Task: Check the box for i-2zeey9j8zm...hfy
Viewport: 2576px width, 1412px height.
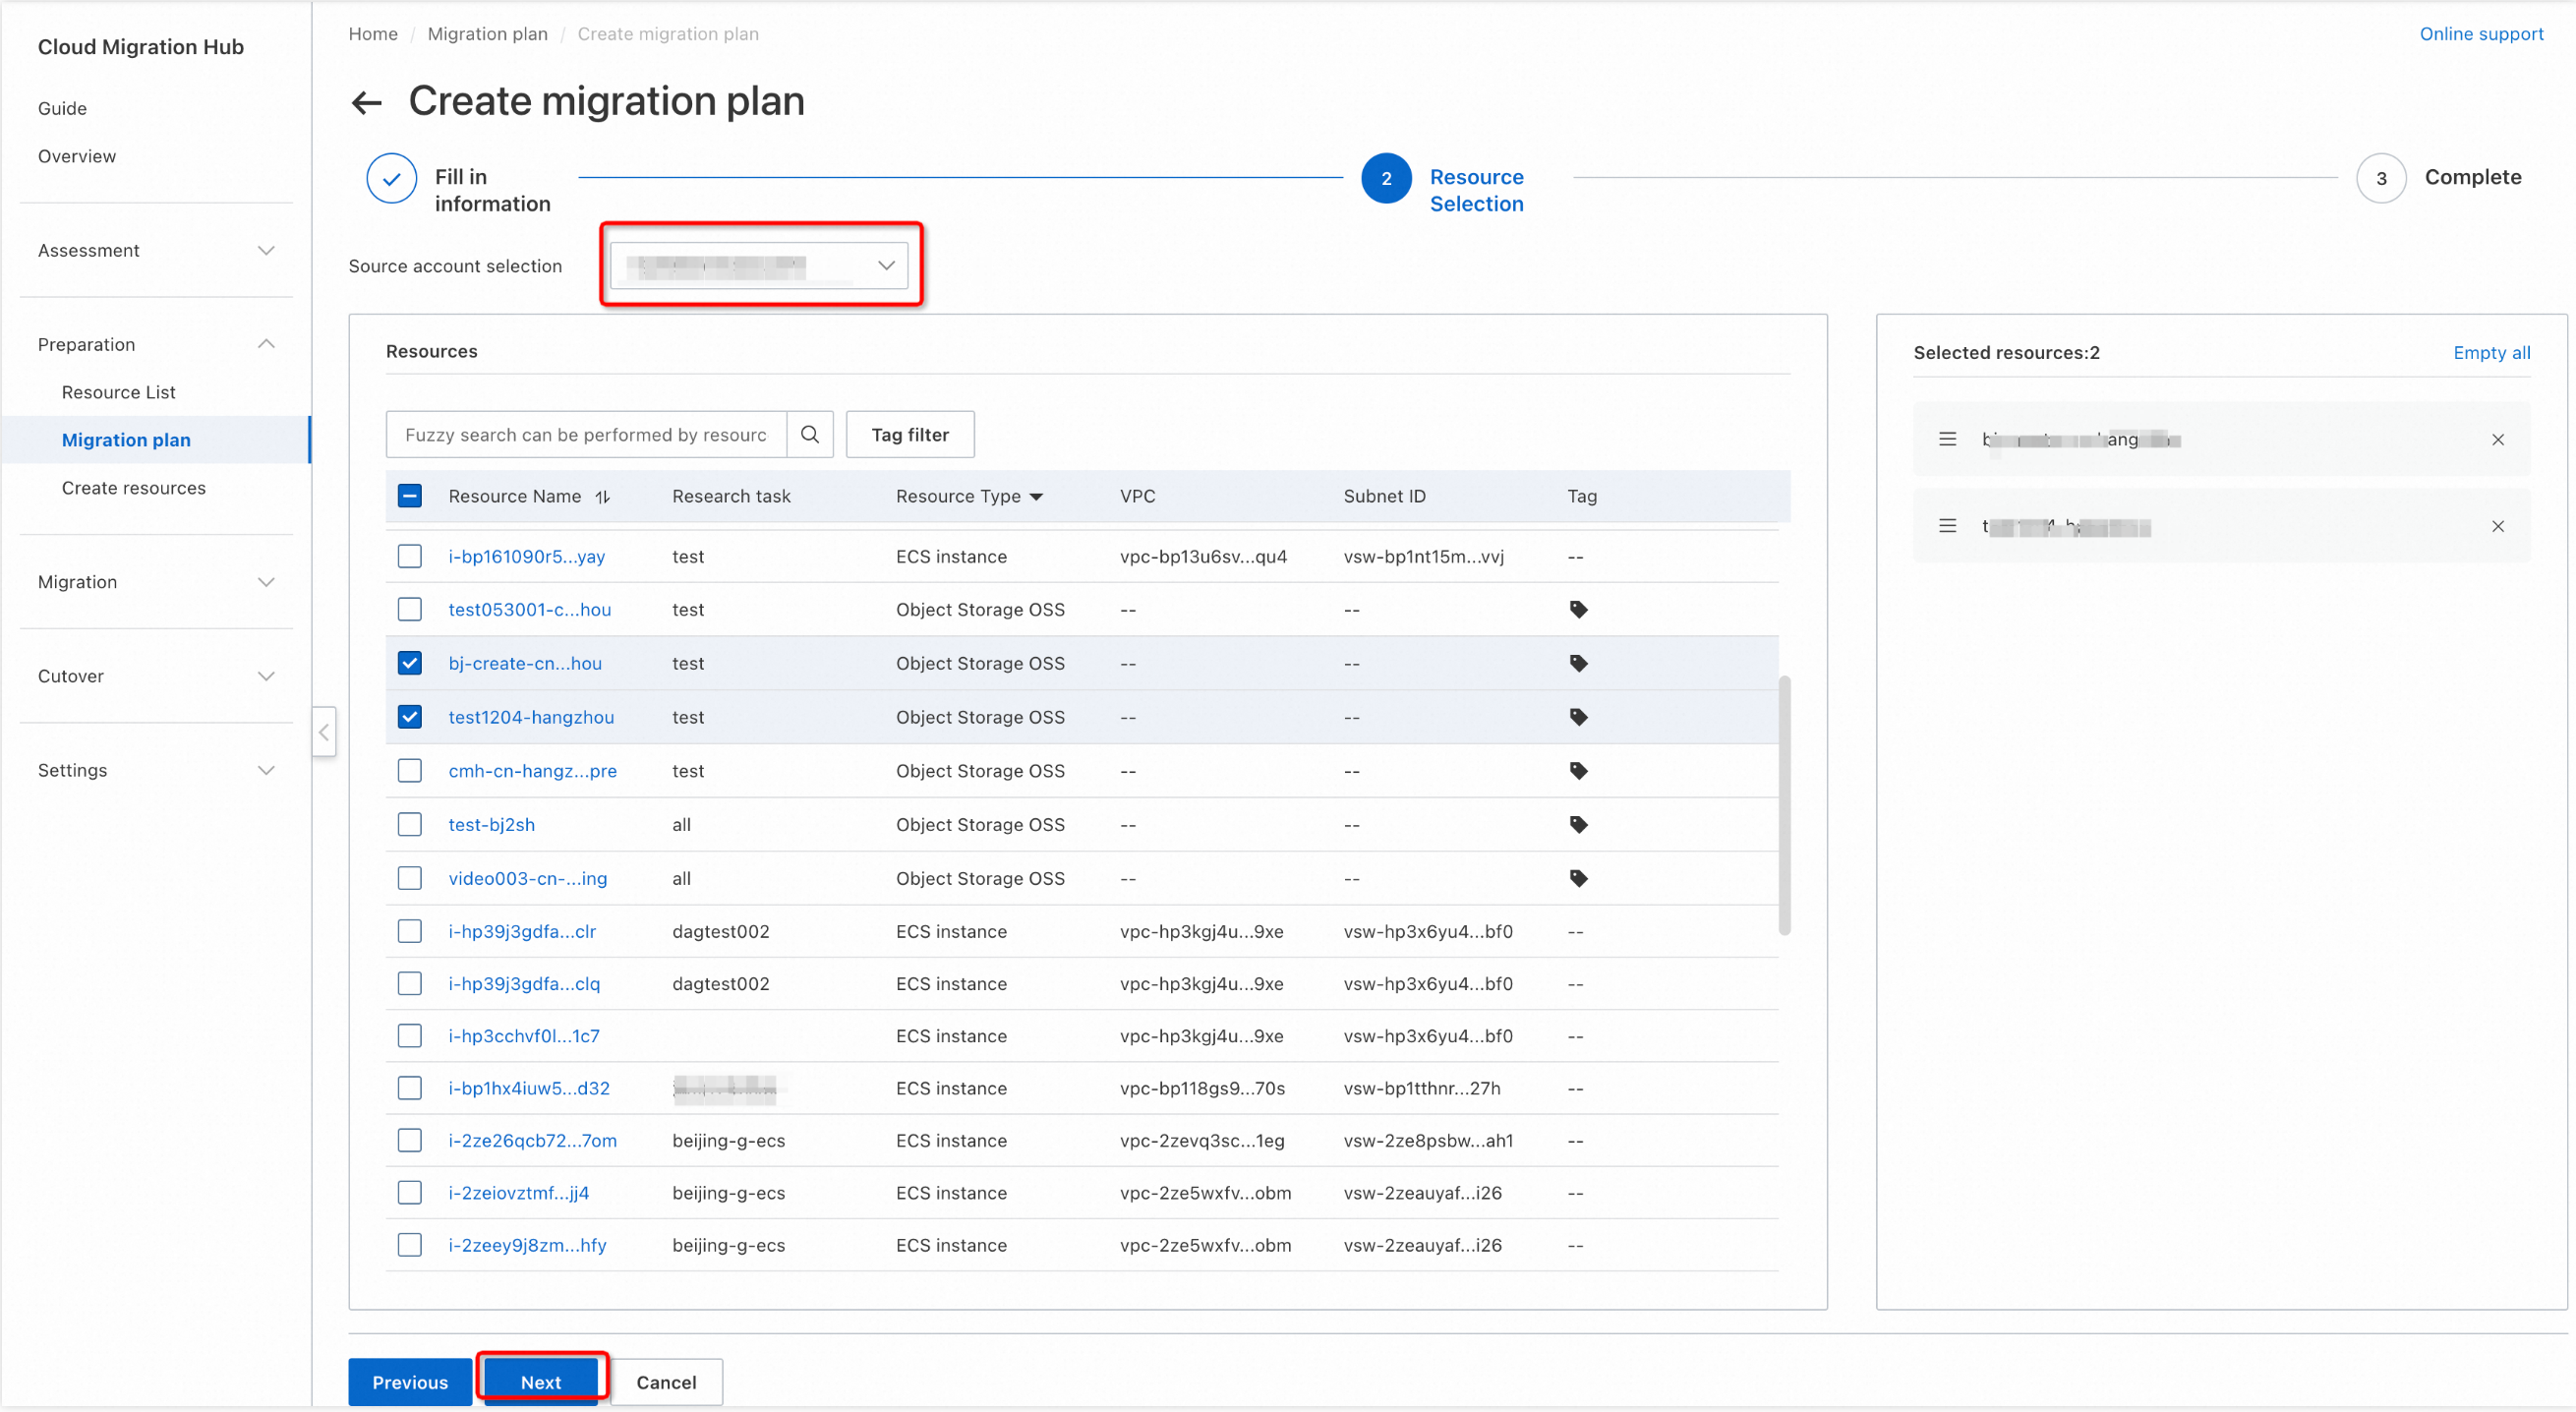Action: pyautogui.click(x=409, y=1245)
